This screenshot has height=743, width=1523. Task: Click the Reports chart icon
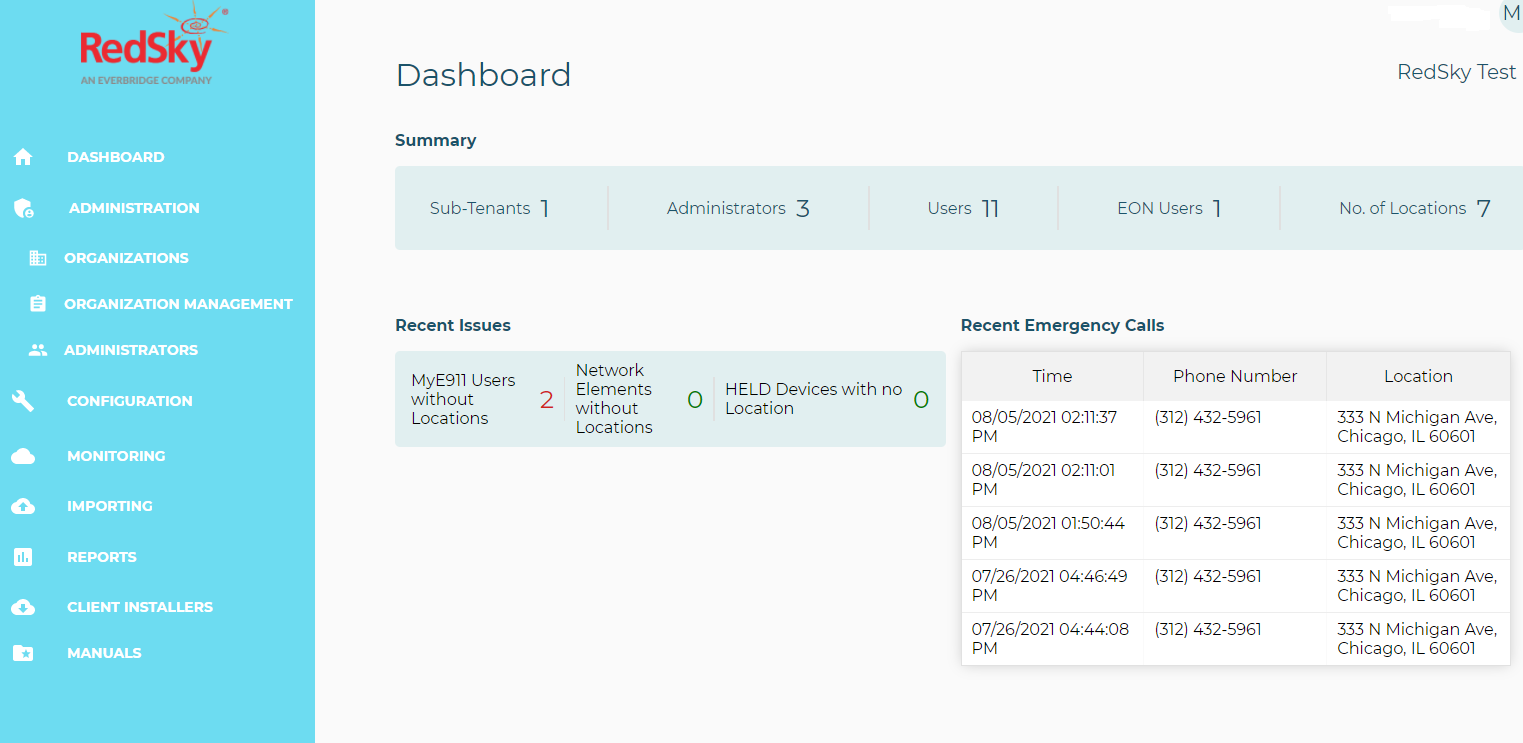coord(23,557)
